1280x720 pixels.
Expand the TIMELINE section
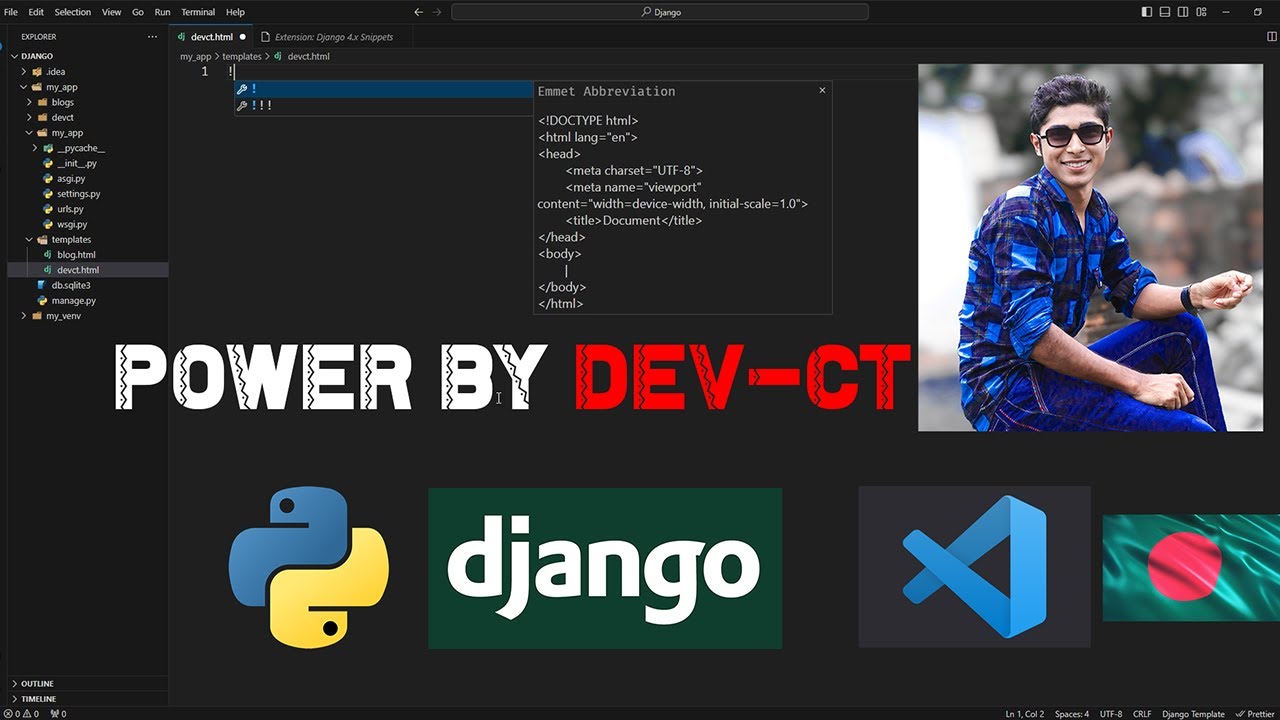point(38,699)
